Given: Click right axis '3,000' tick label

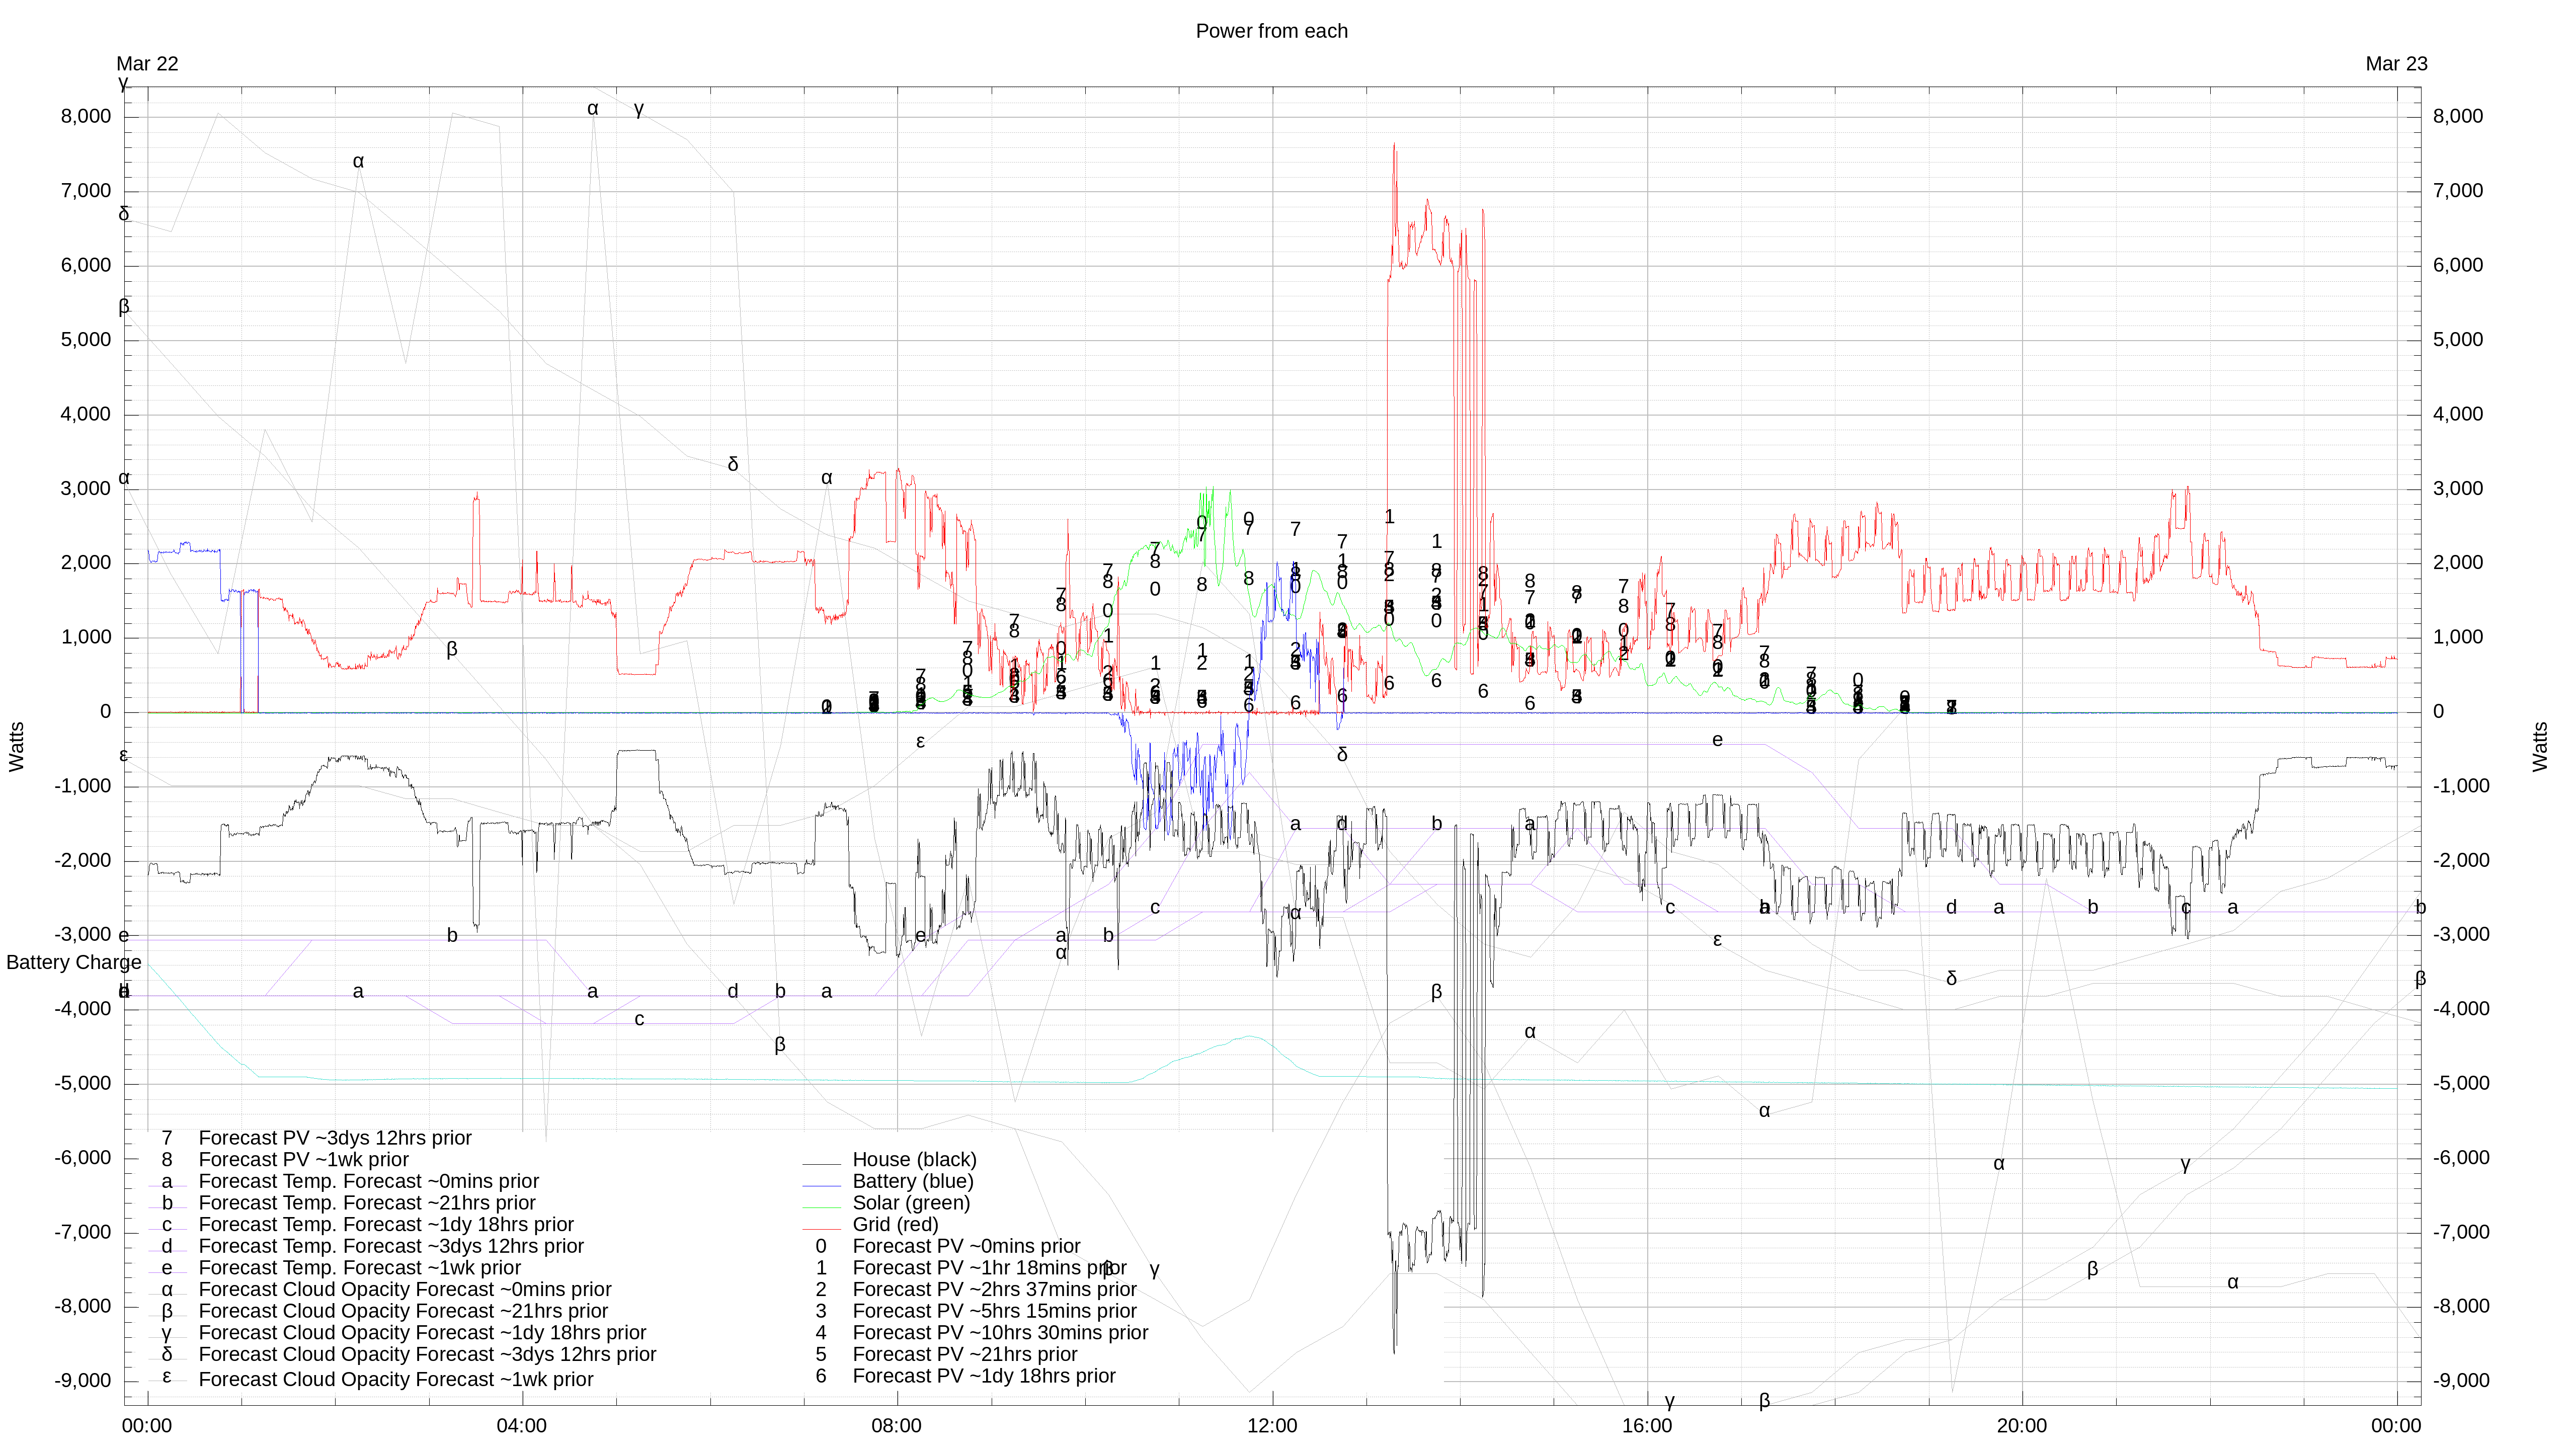Looking at the screenshot, I should 2458,489.
